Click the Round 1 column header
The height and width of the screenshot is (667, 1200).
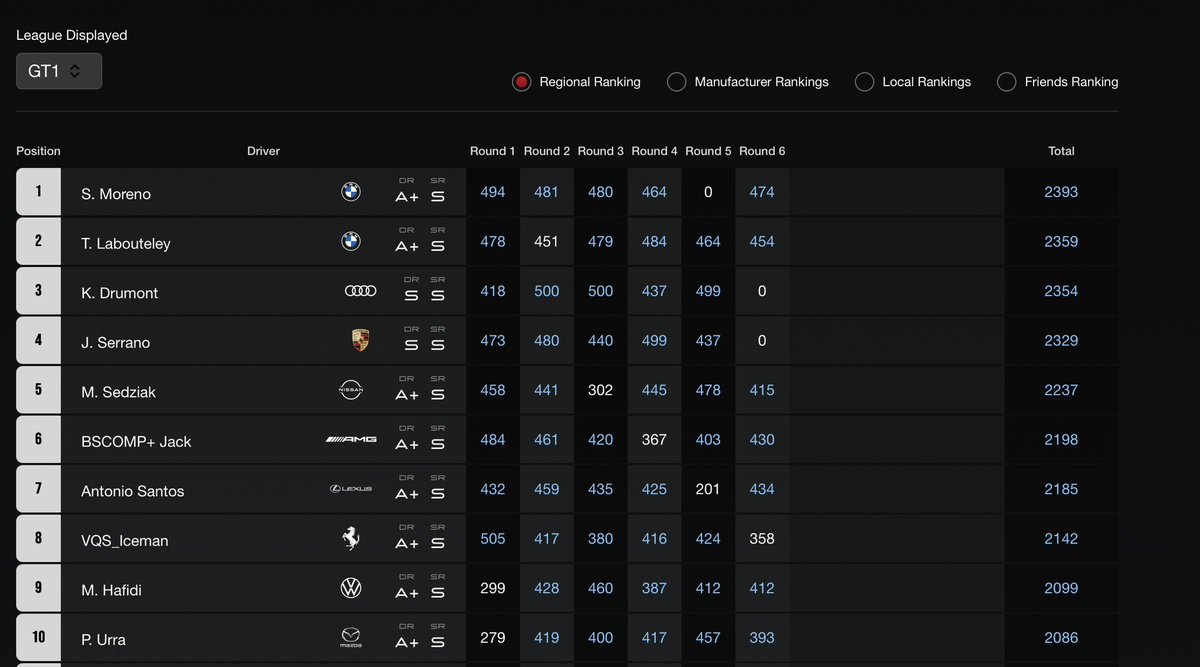pos(493,151)
